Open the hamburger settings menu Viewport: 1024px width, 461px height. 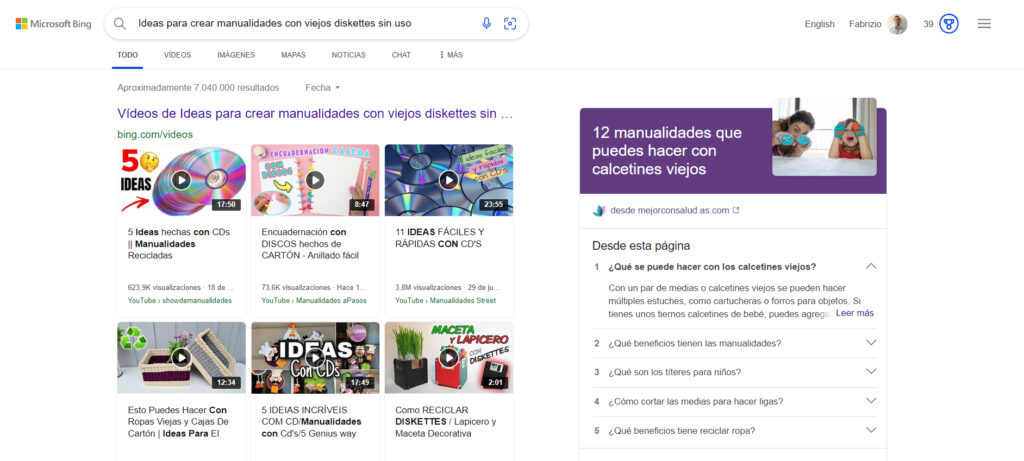click(984, 23)
